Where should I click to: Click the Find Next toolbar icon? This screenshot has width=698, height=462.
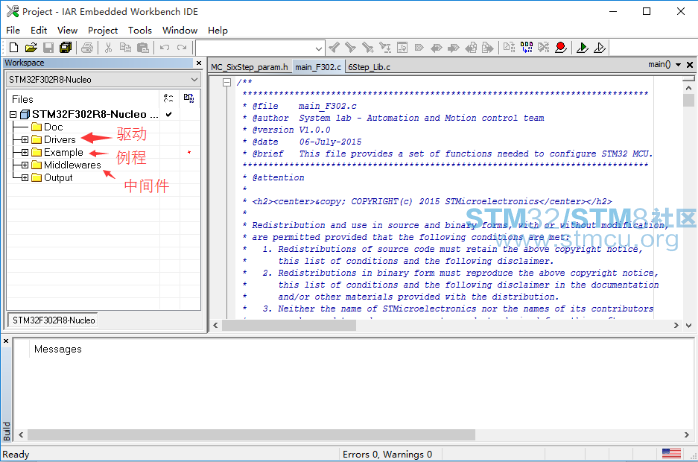tap(351, 48)
